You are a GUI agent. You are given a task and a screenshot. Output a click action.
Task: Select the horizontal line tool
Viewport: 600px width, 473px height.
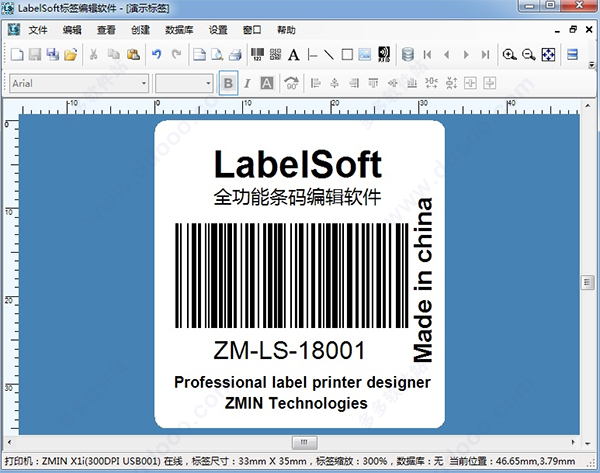312,55
